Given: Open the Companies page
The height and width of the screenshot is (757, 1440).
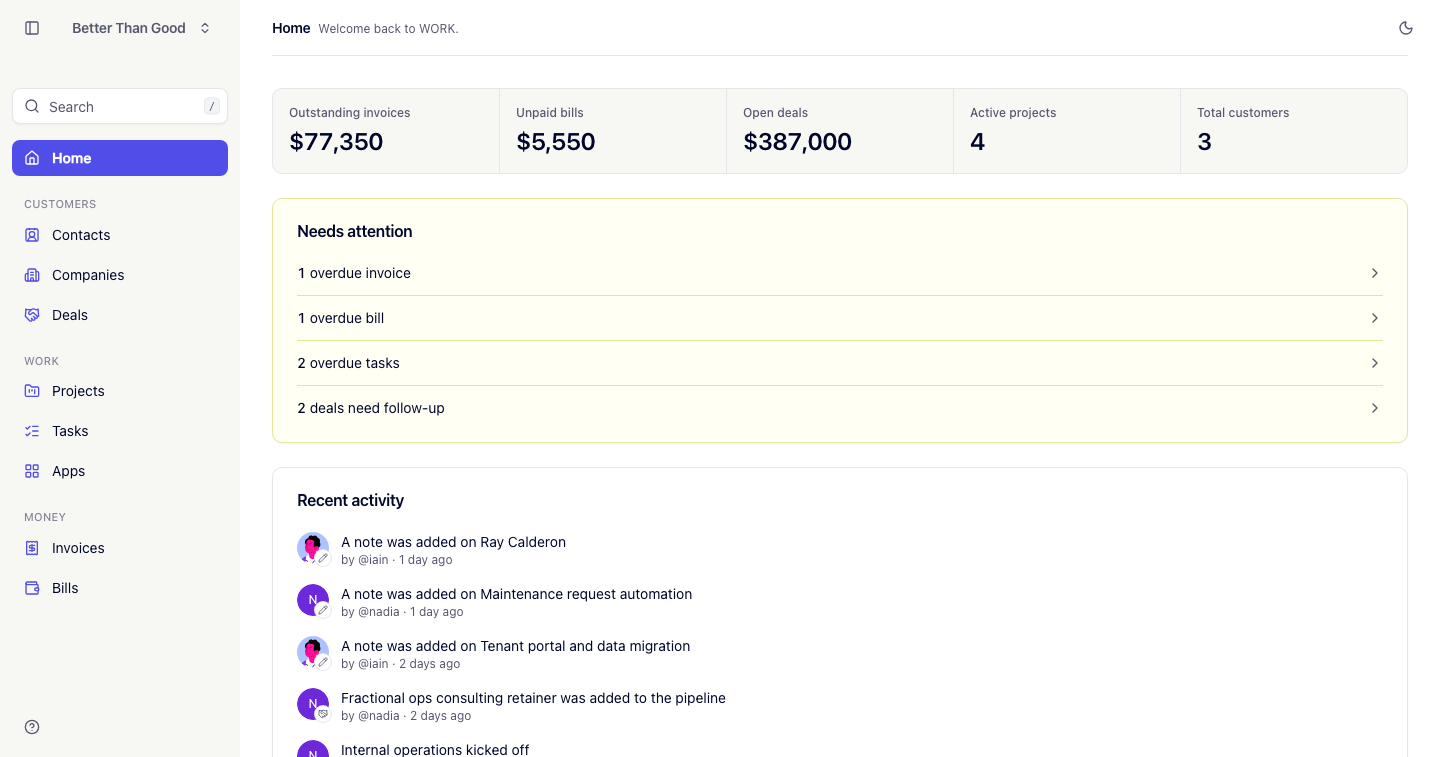Looking at the screenshot, I should pyautogui.click(x=120, y=275).
